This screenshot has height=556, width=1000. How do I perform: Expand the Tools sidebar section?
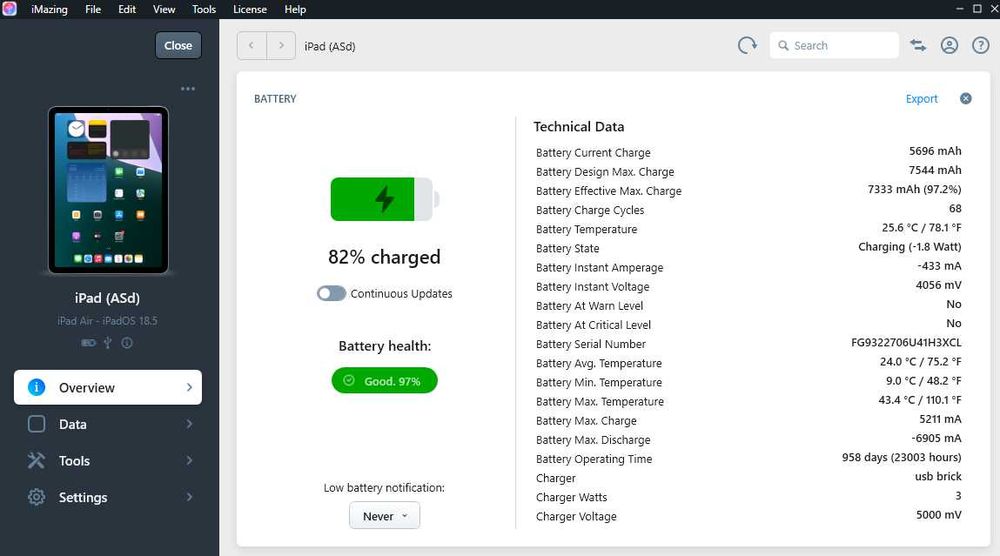tap(108, 461)
